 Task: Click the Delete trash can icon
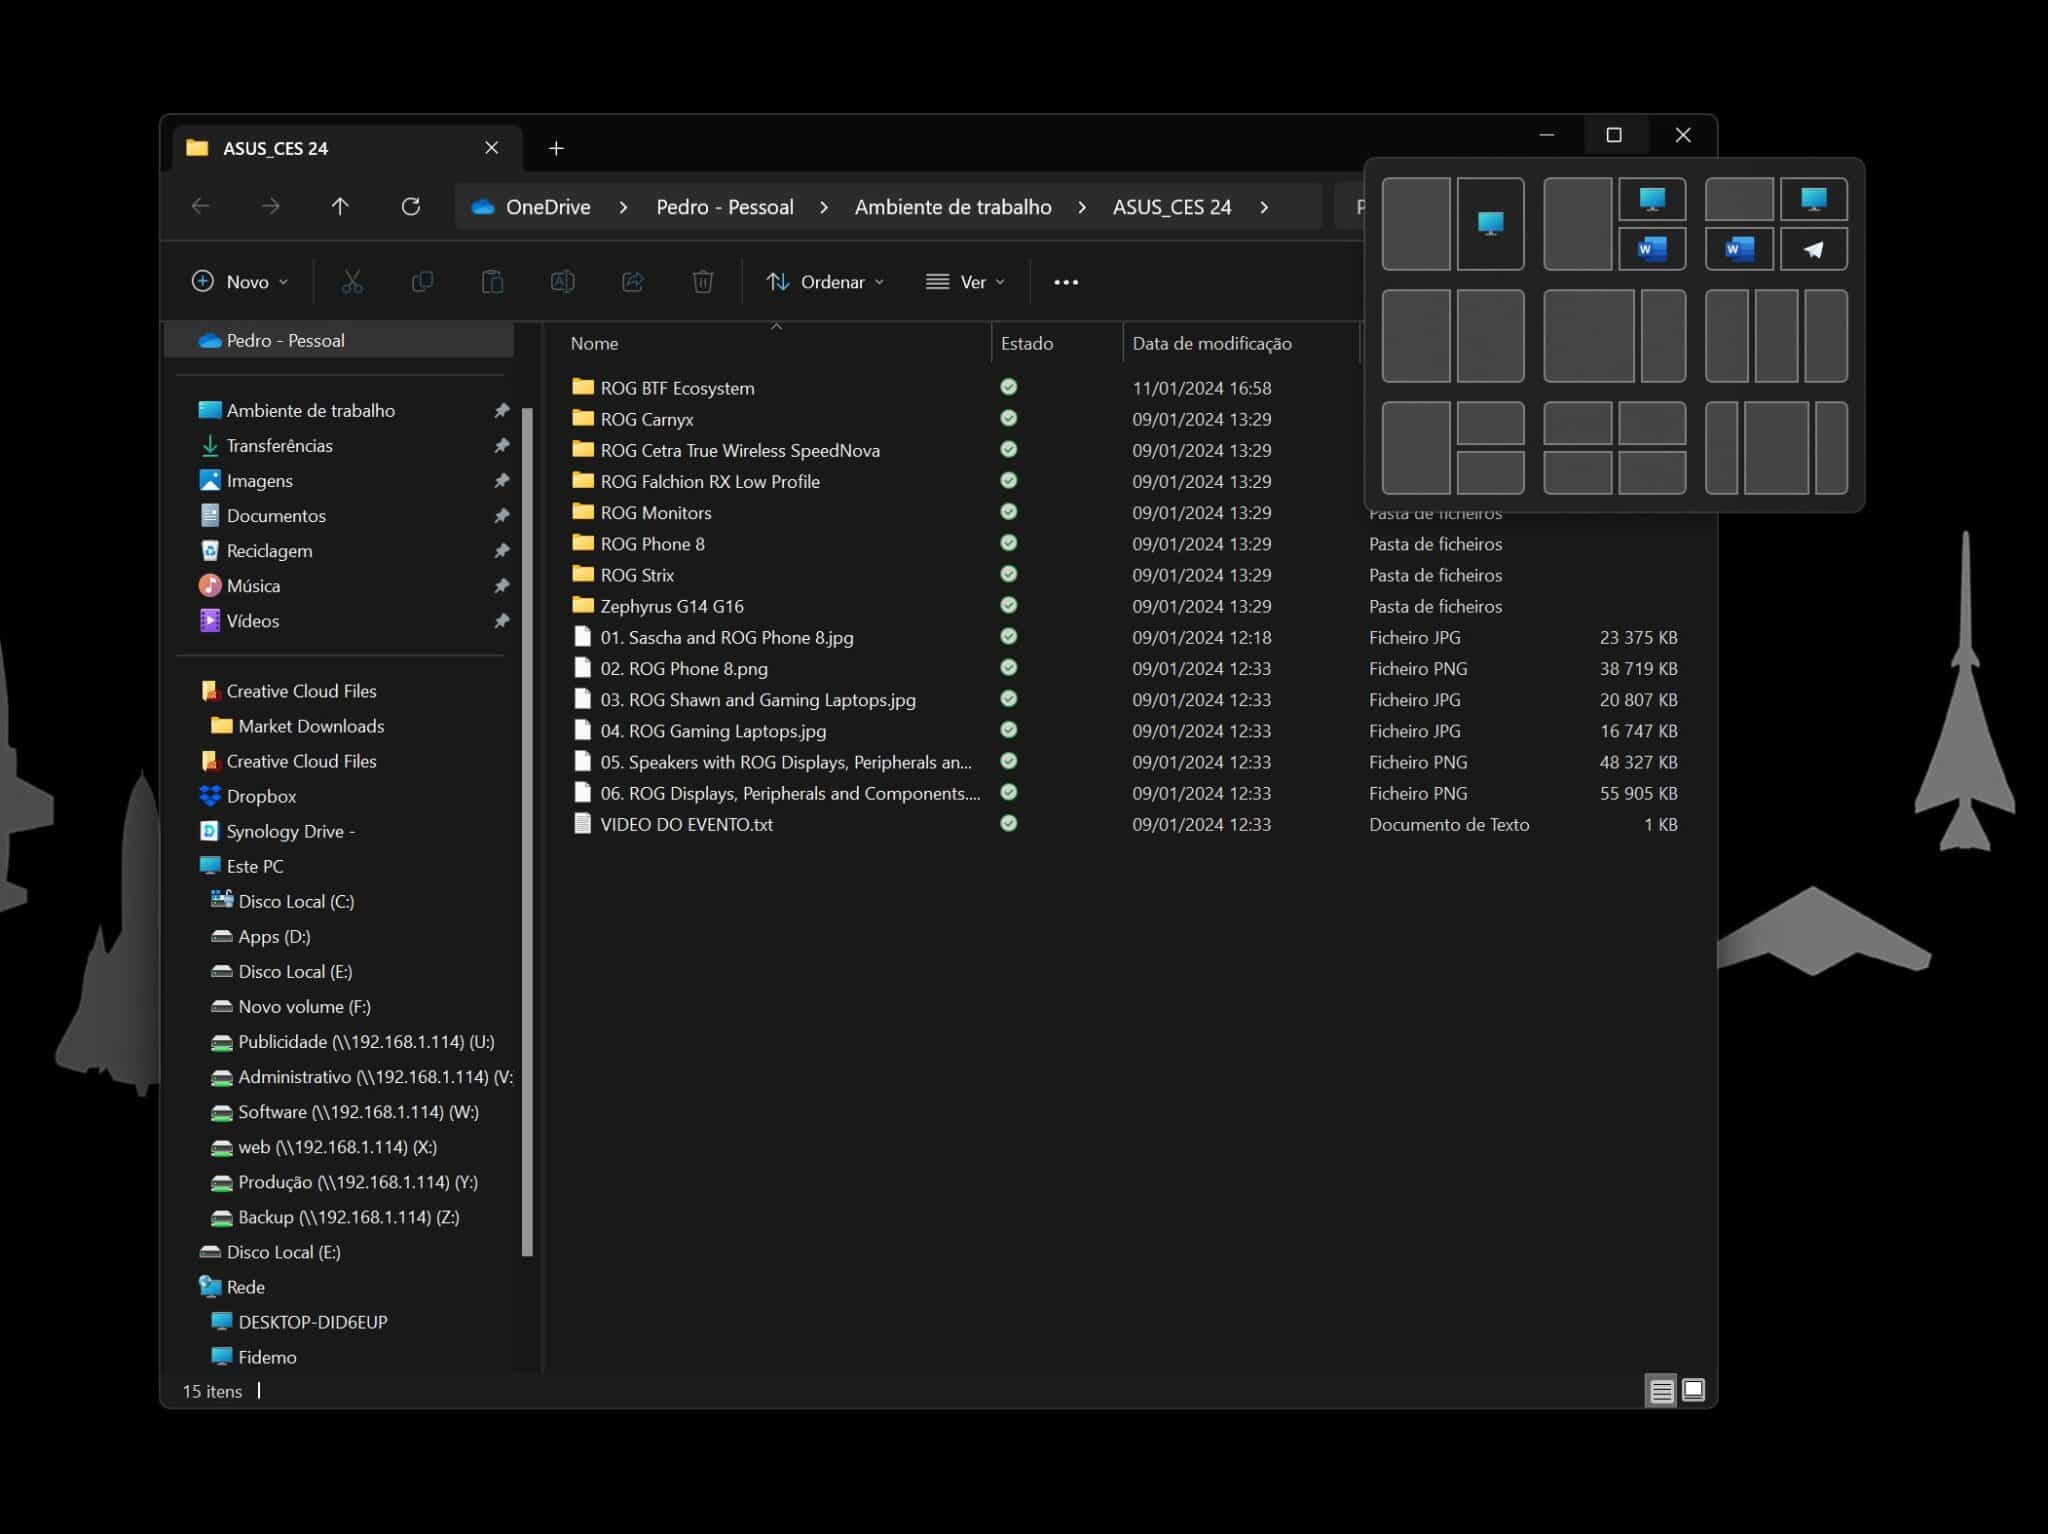coord(703,282)
